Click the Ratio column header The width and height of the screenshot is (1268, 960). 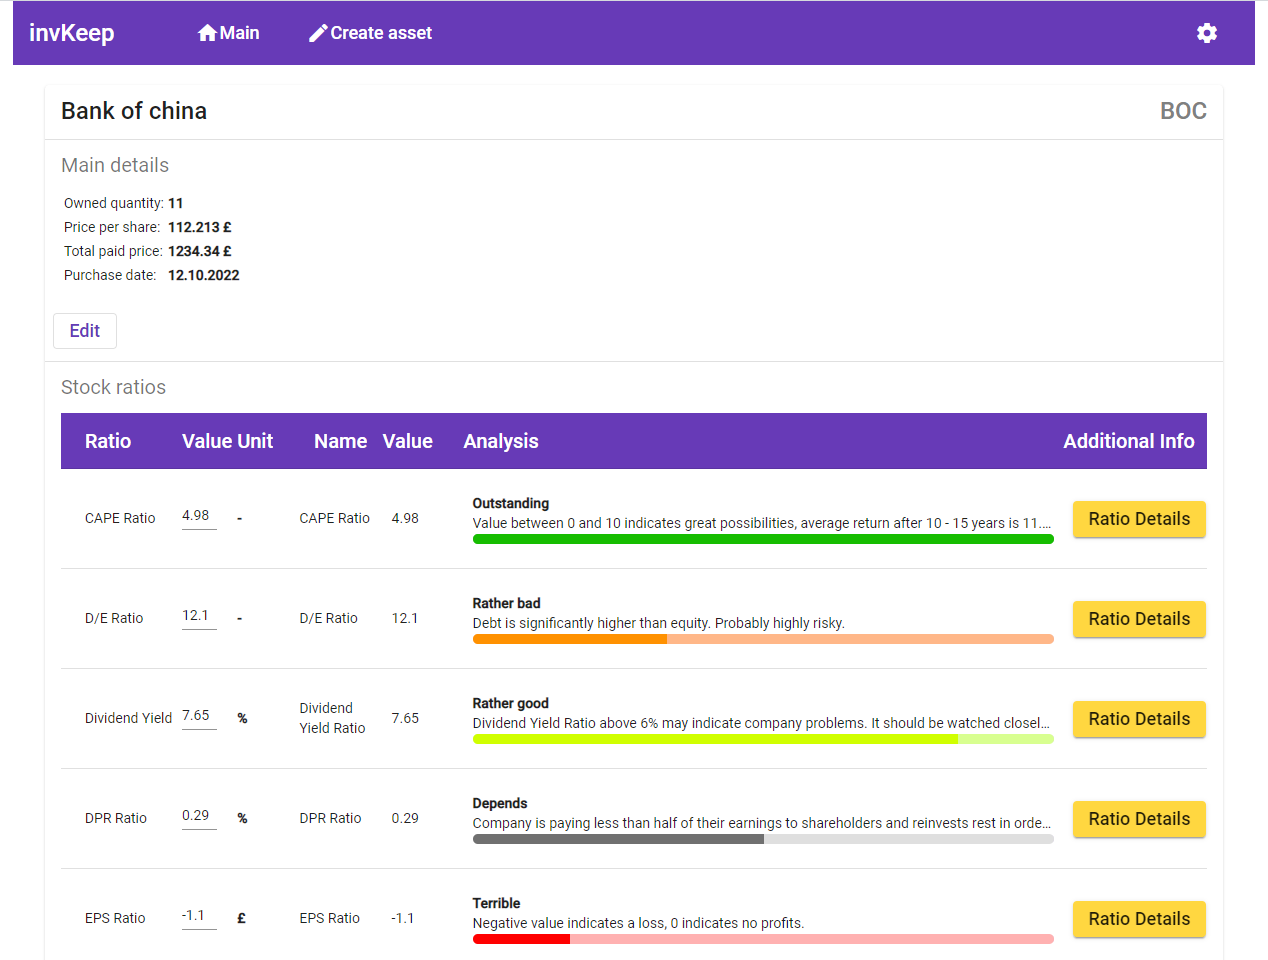(x=108, y=441)
